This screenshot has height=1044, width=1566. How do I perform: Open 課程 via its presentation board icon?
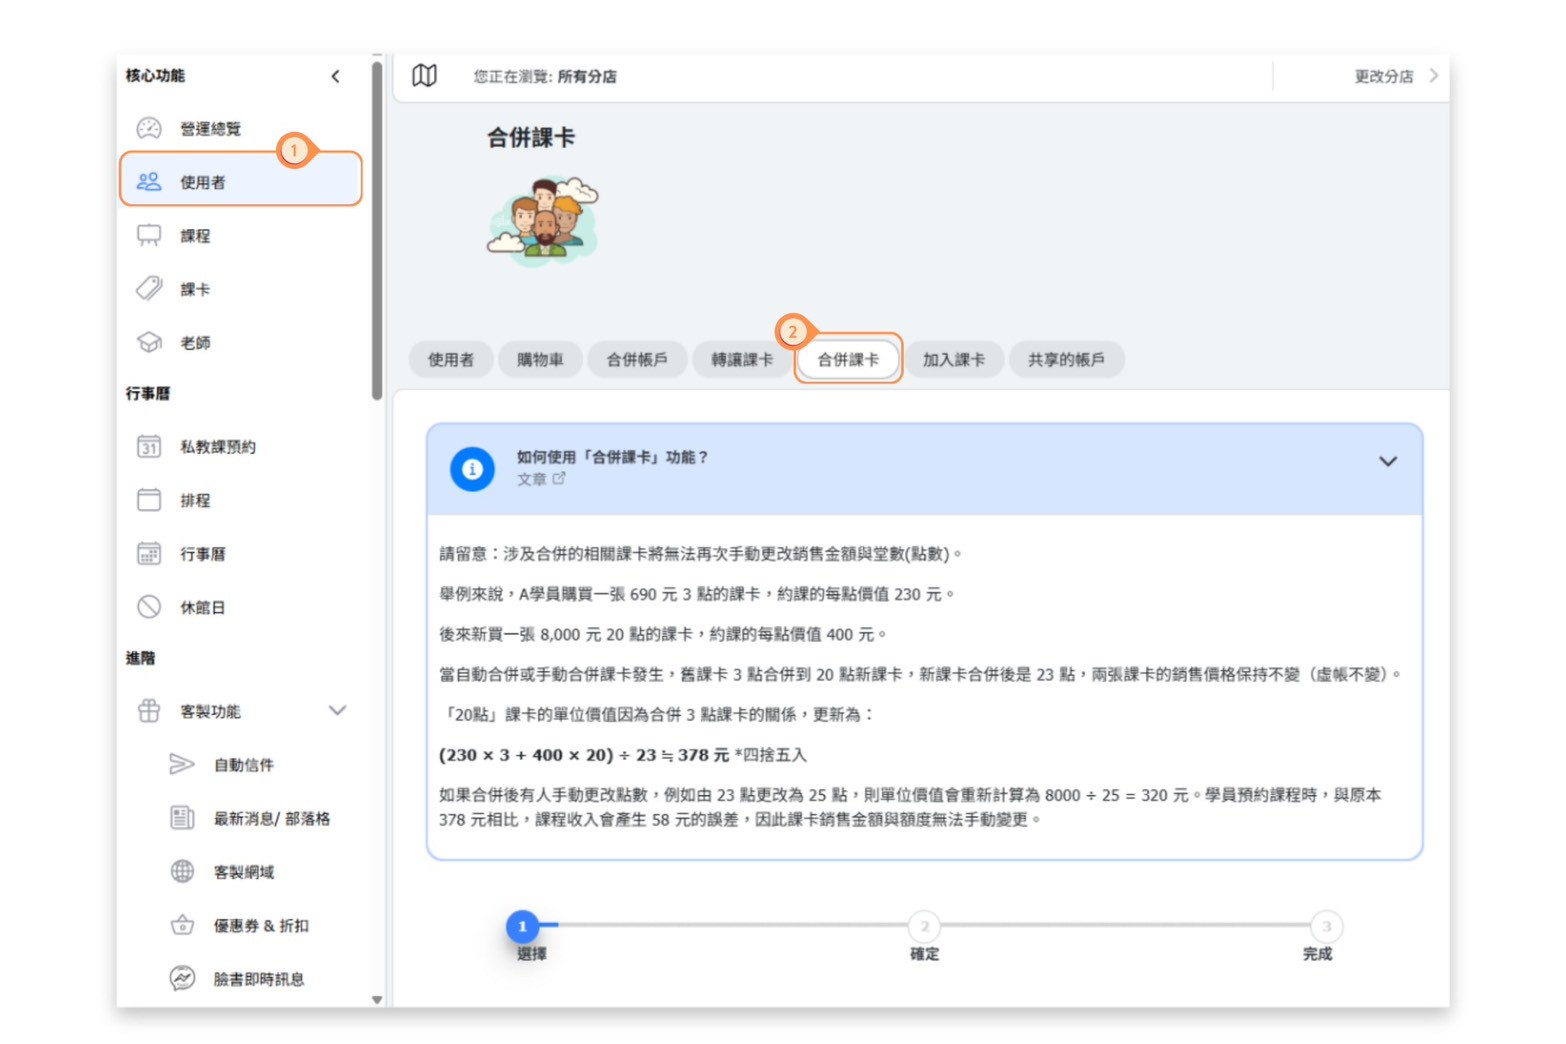[x=149, y=235]
